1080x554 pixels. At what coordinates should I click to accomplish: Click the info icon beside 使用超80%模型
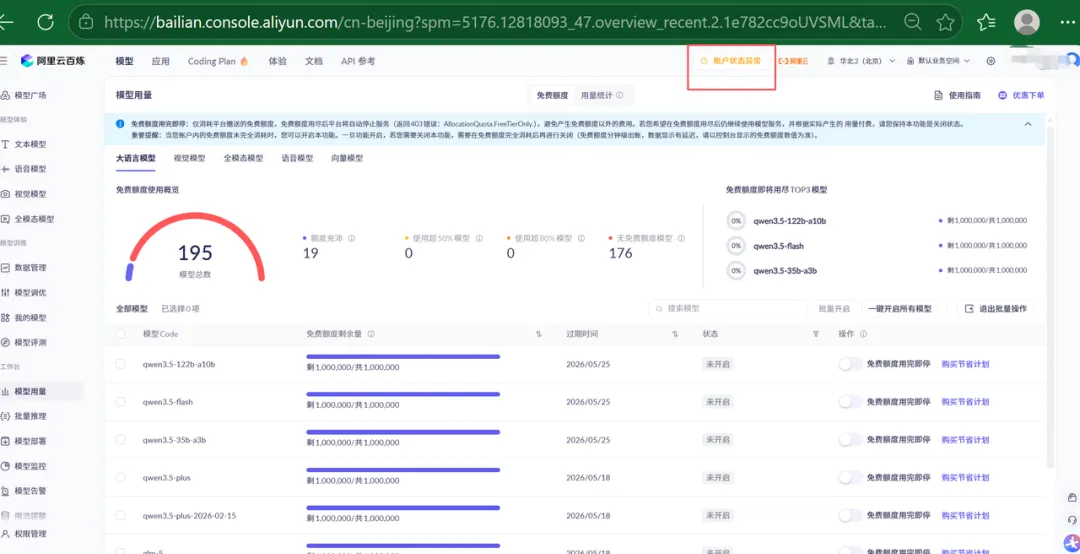click(x=581, y=238)
